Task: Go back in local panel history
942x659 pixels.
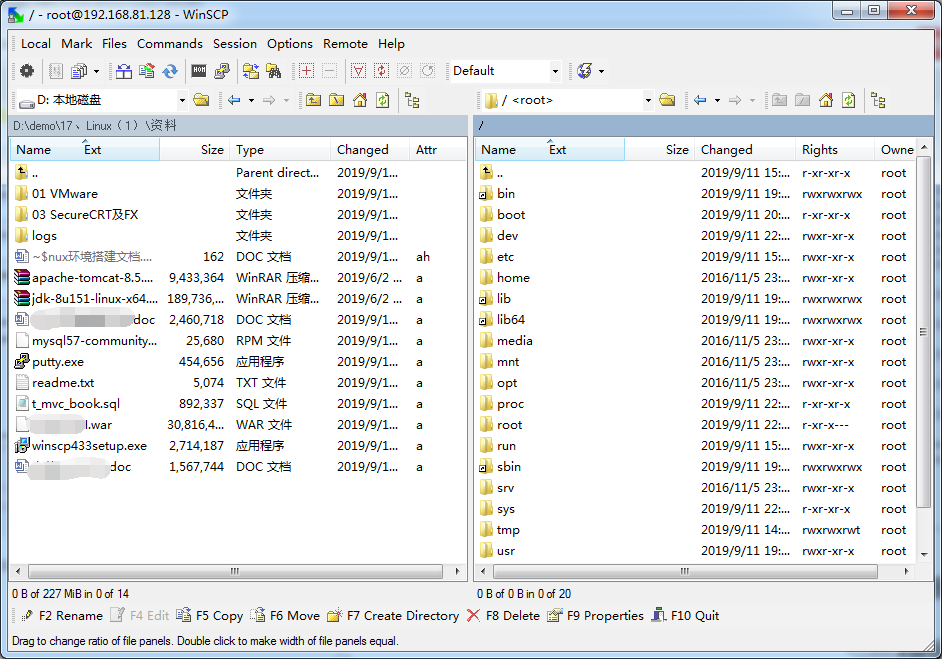Action: click(234, 100)
